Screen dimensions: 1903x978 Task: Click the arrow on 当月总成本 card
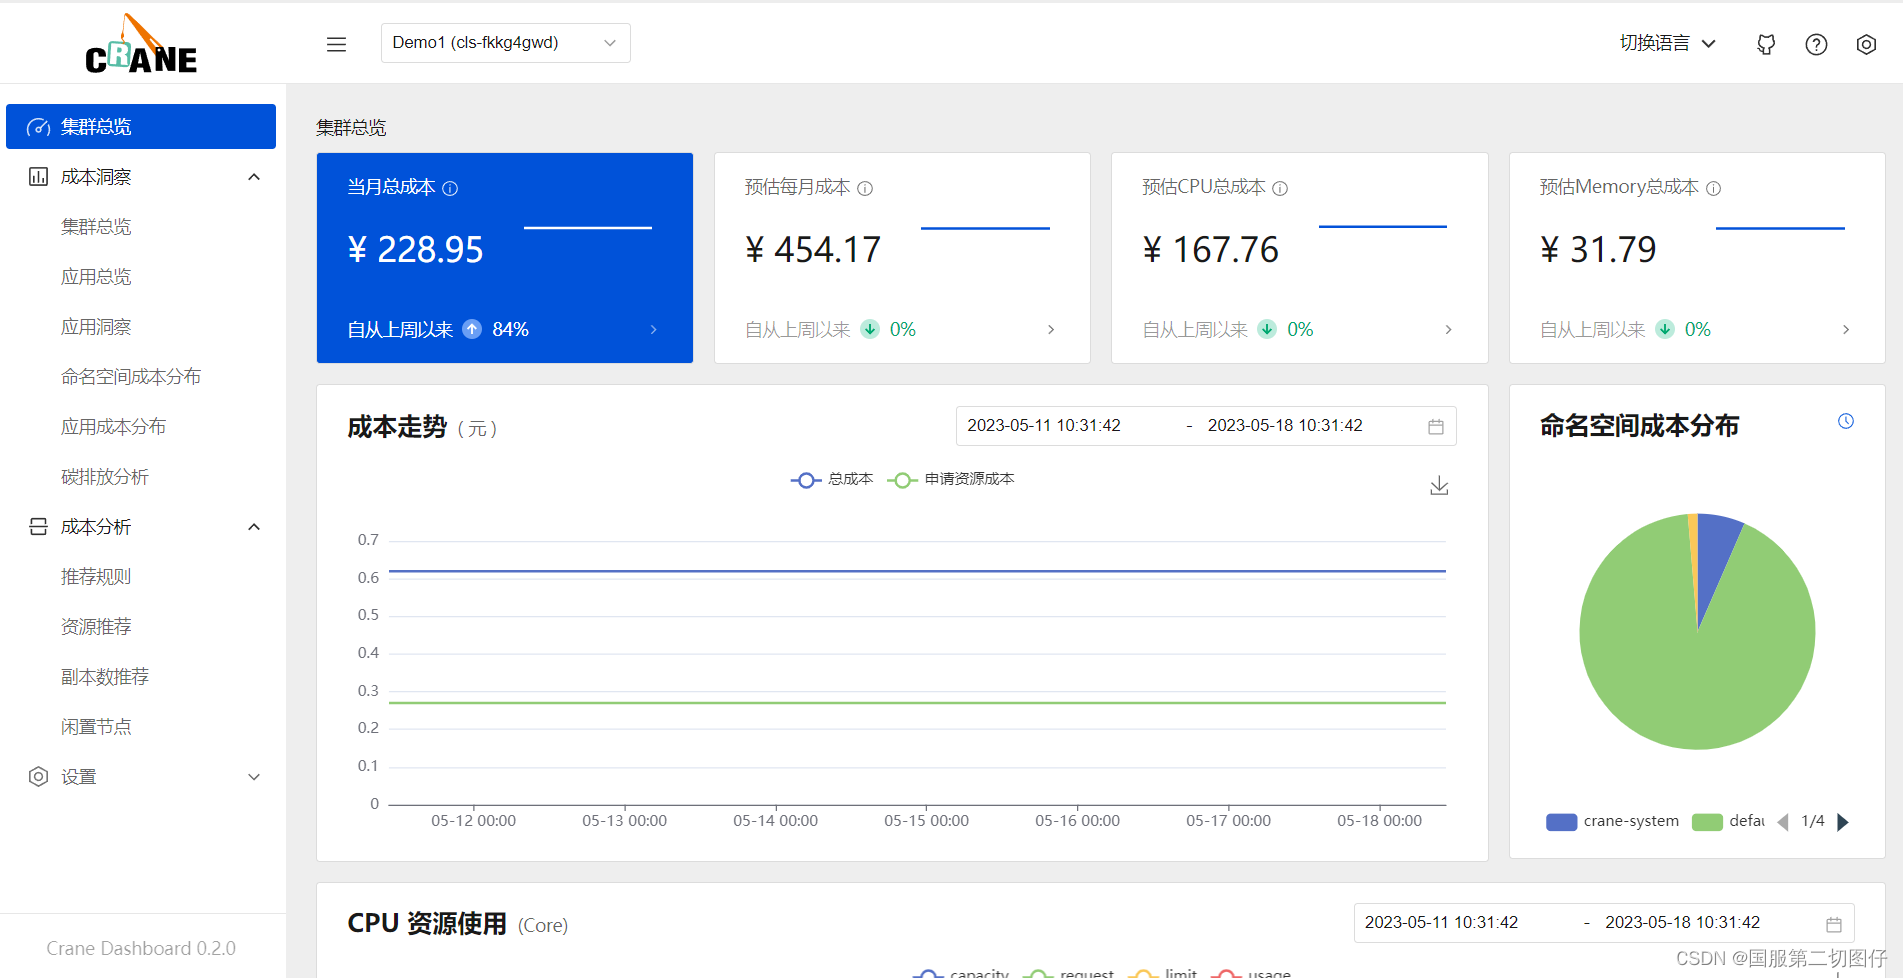coord(653,329)
